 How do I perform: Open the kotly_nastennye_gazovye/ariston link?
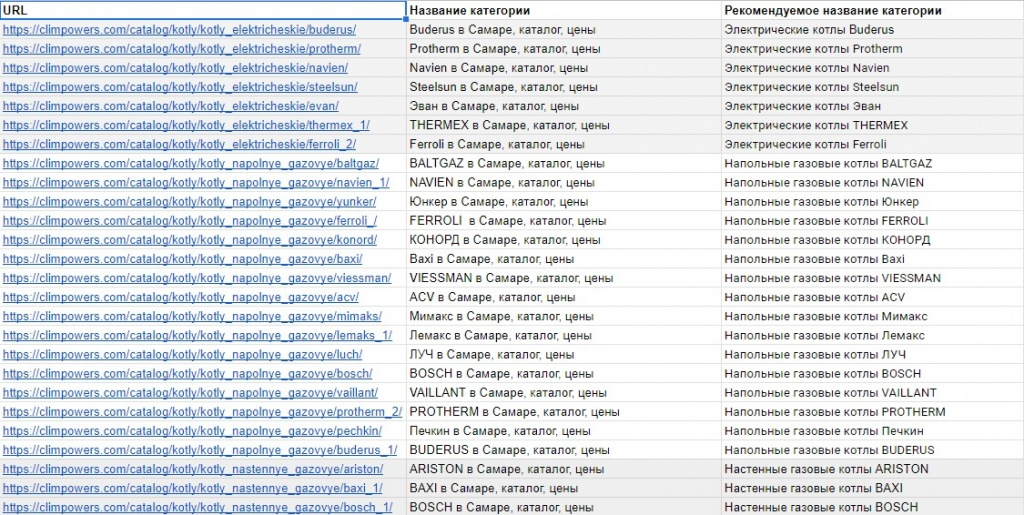tap(193, 469)
